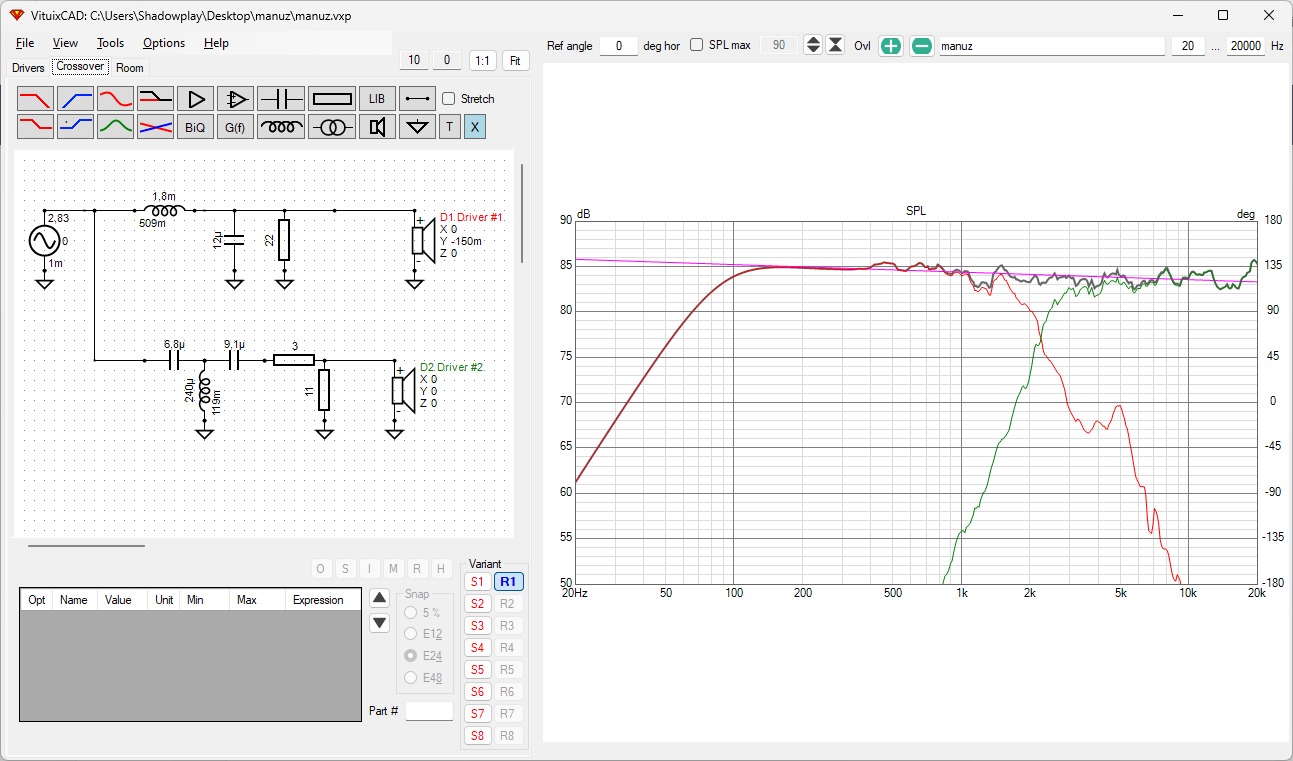Select the high shelf filter tool
Image resolution: width=1293 pixels, height=761 pixels.
pos(75,127)
